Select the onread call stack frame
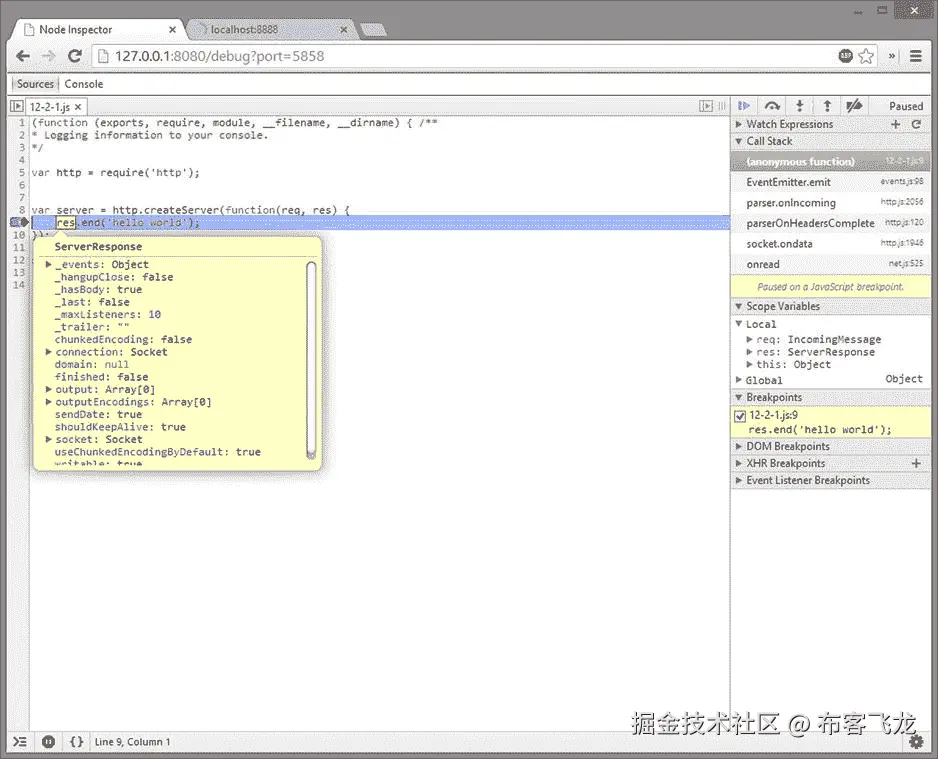Image resolution: width=938 pixels, height=759 pixels. pos(830,264)
